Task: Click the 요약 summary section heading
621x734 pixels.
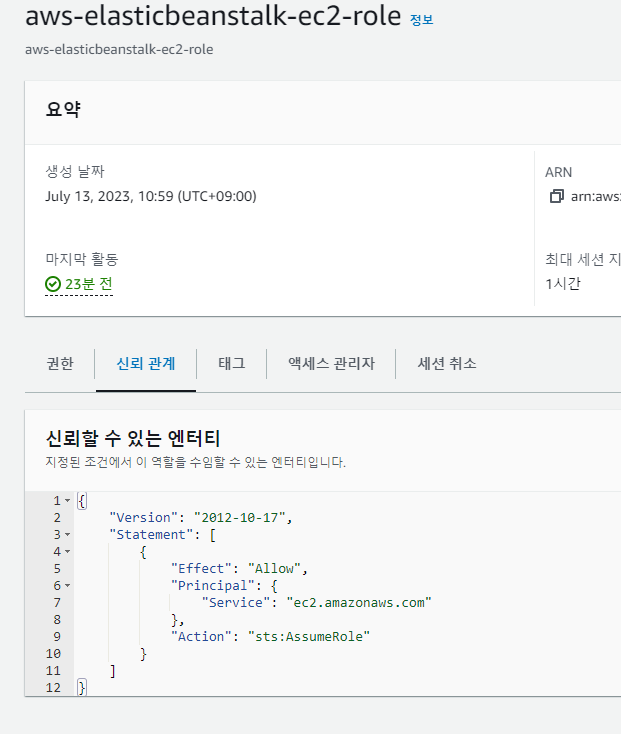Action: [x=63, y=110]
